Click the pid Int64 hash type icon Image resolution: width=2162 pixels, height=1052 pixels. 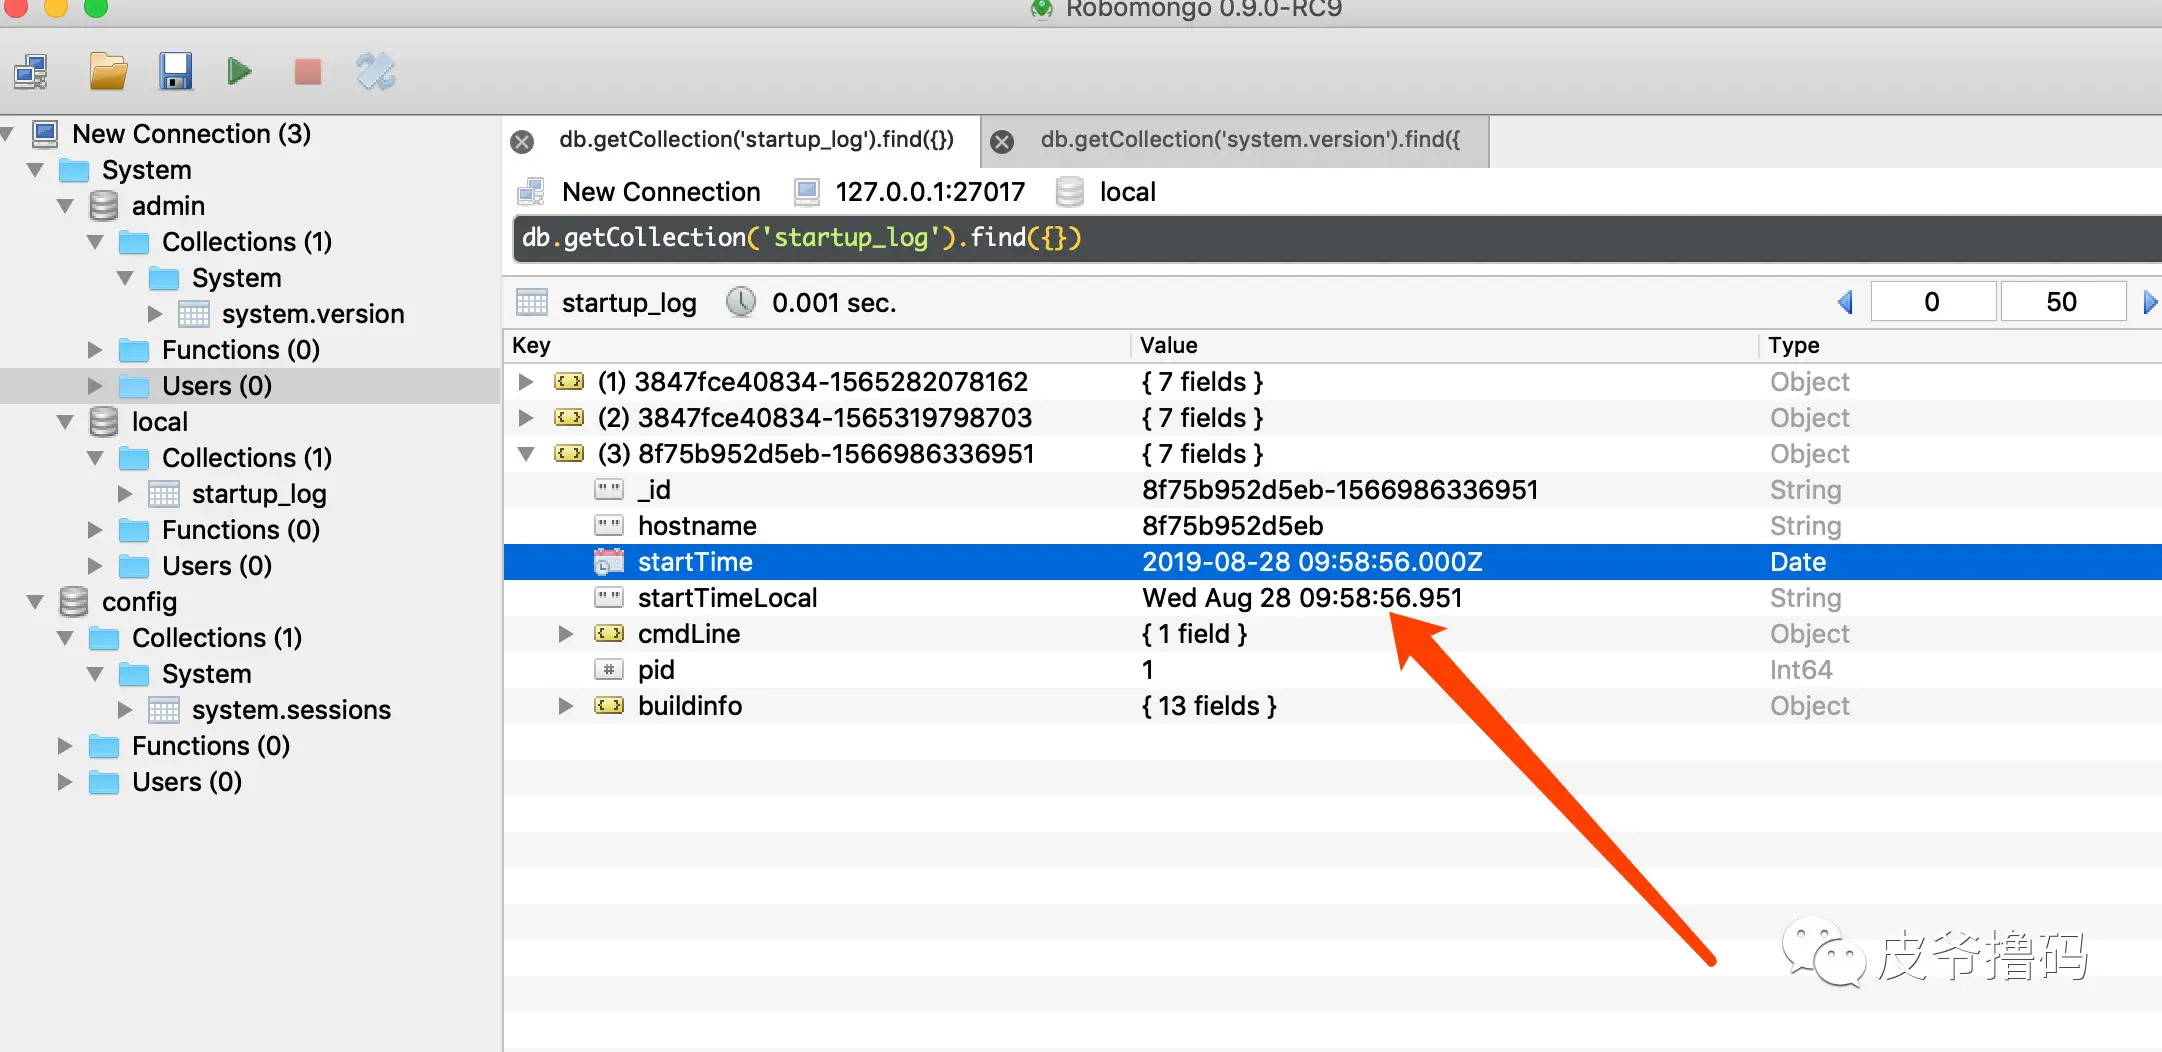[x=609, y=670]
